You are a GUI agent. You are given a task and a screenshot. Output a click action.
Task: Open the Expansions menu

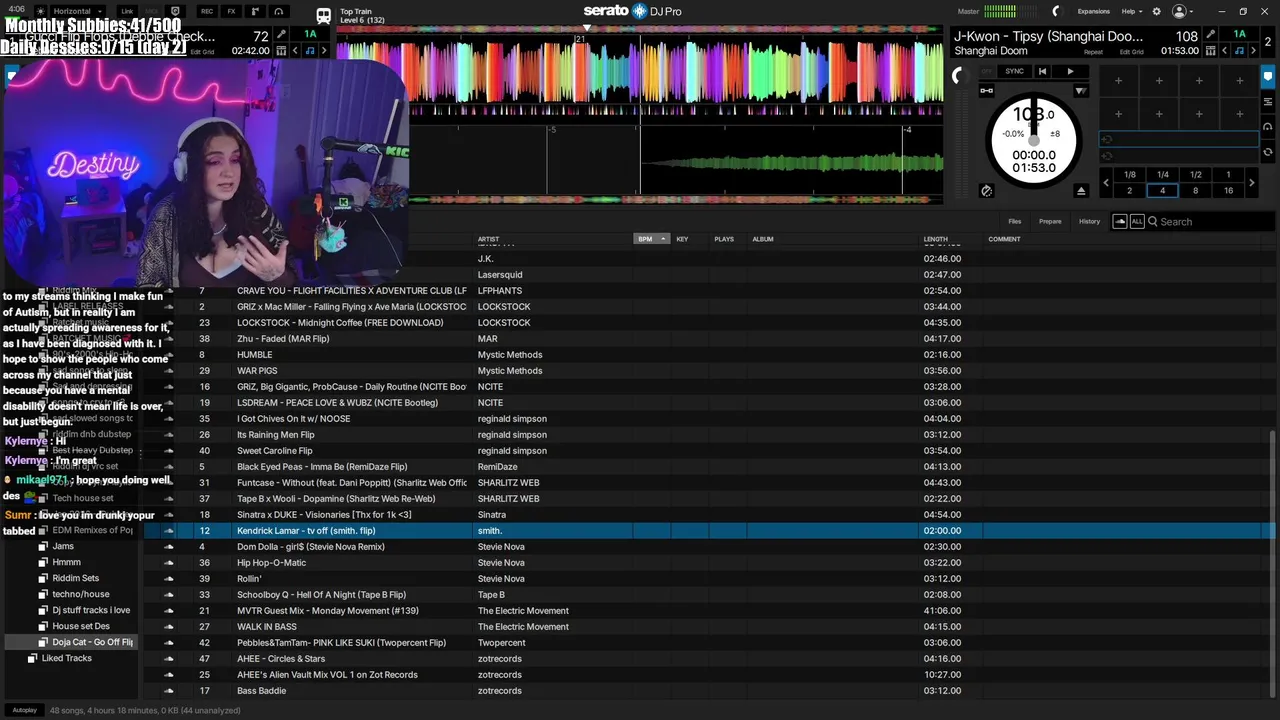(1093, 11)
